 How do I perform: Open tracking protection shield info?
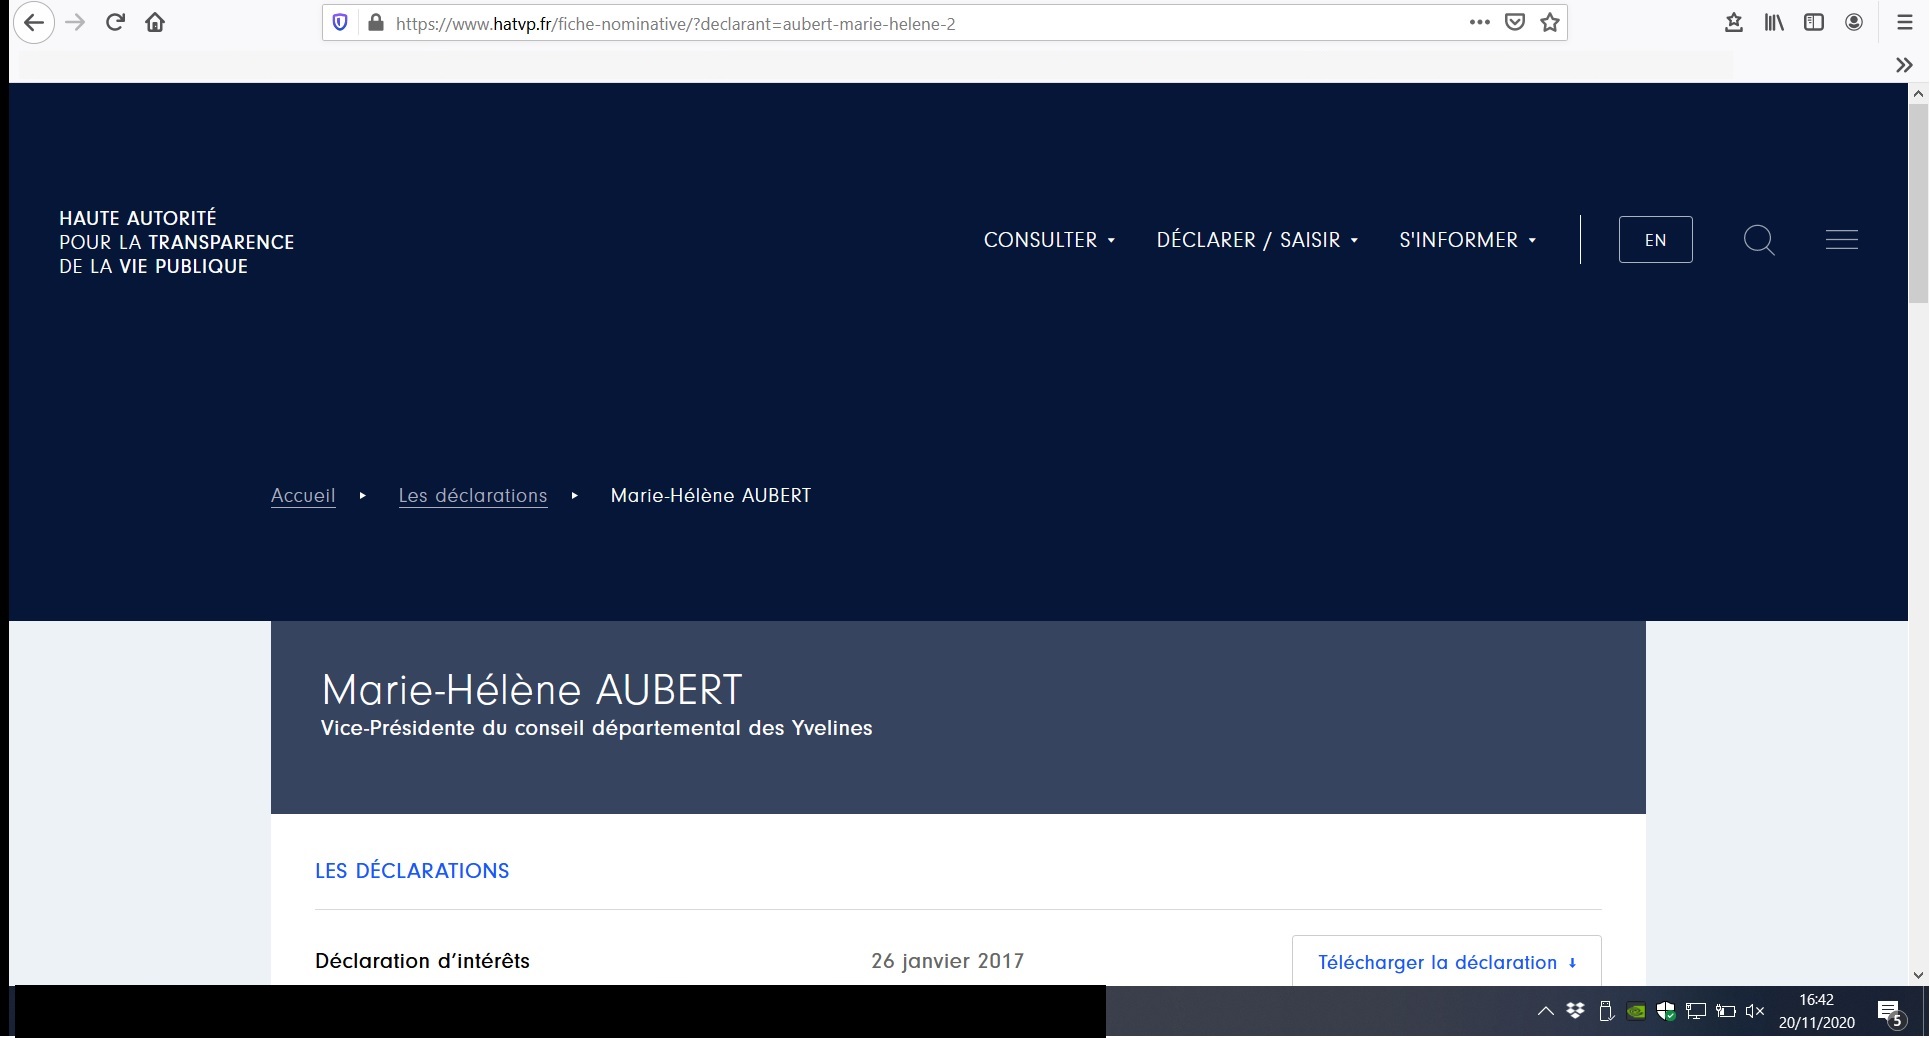(340, 23)
